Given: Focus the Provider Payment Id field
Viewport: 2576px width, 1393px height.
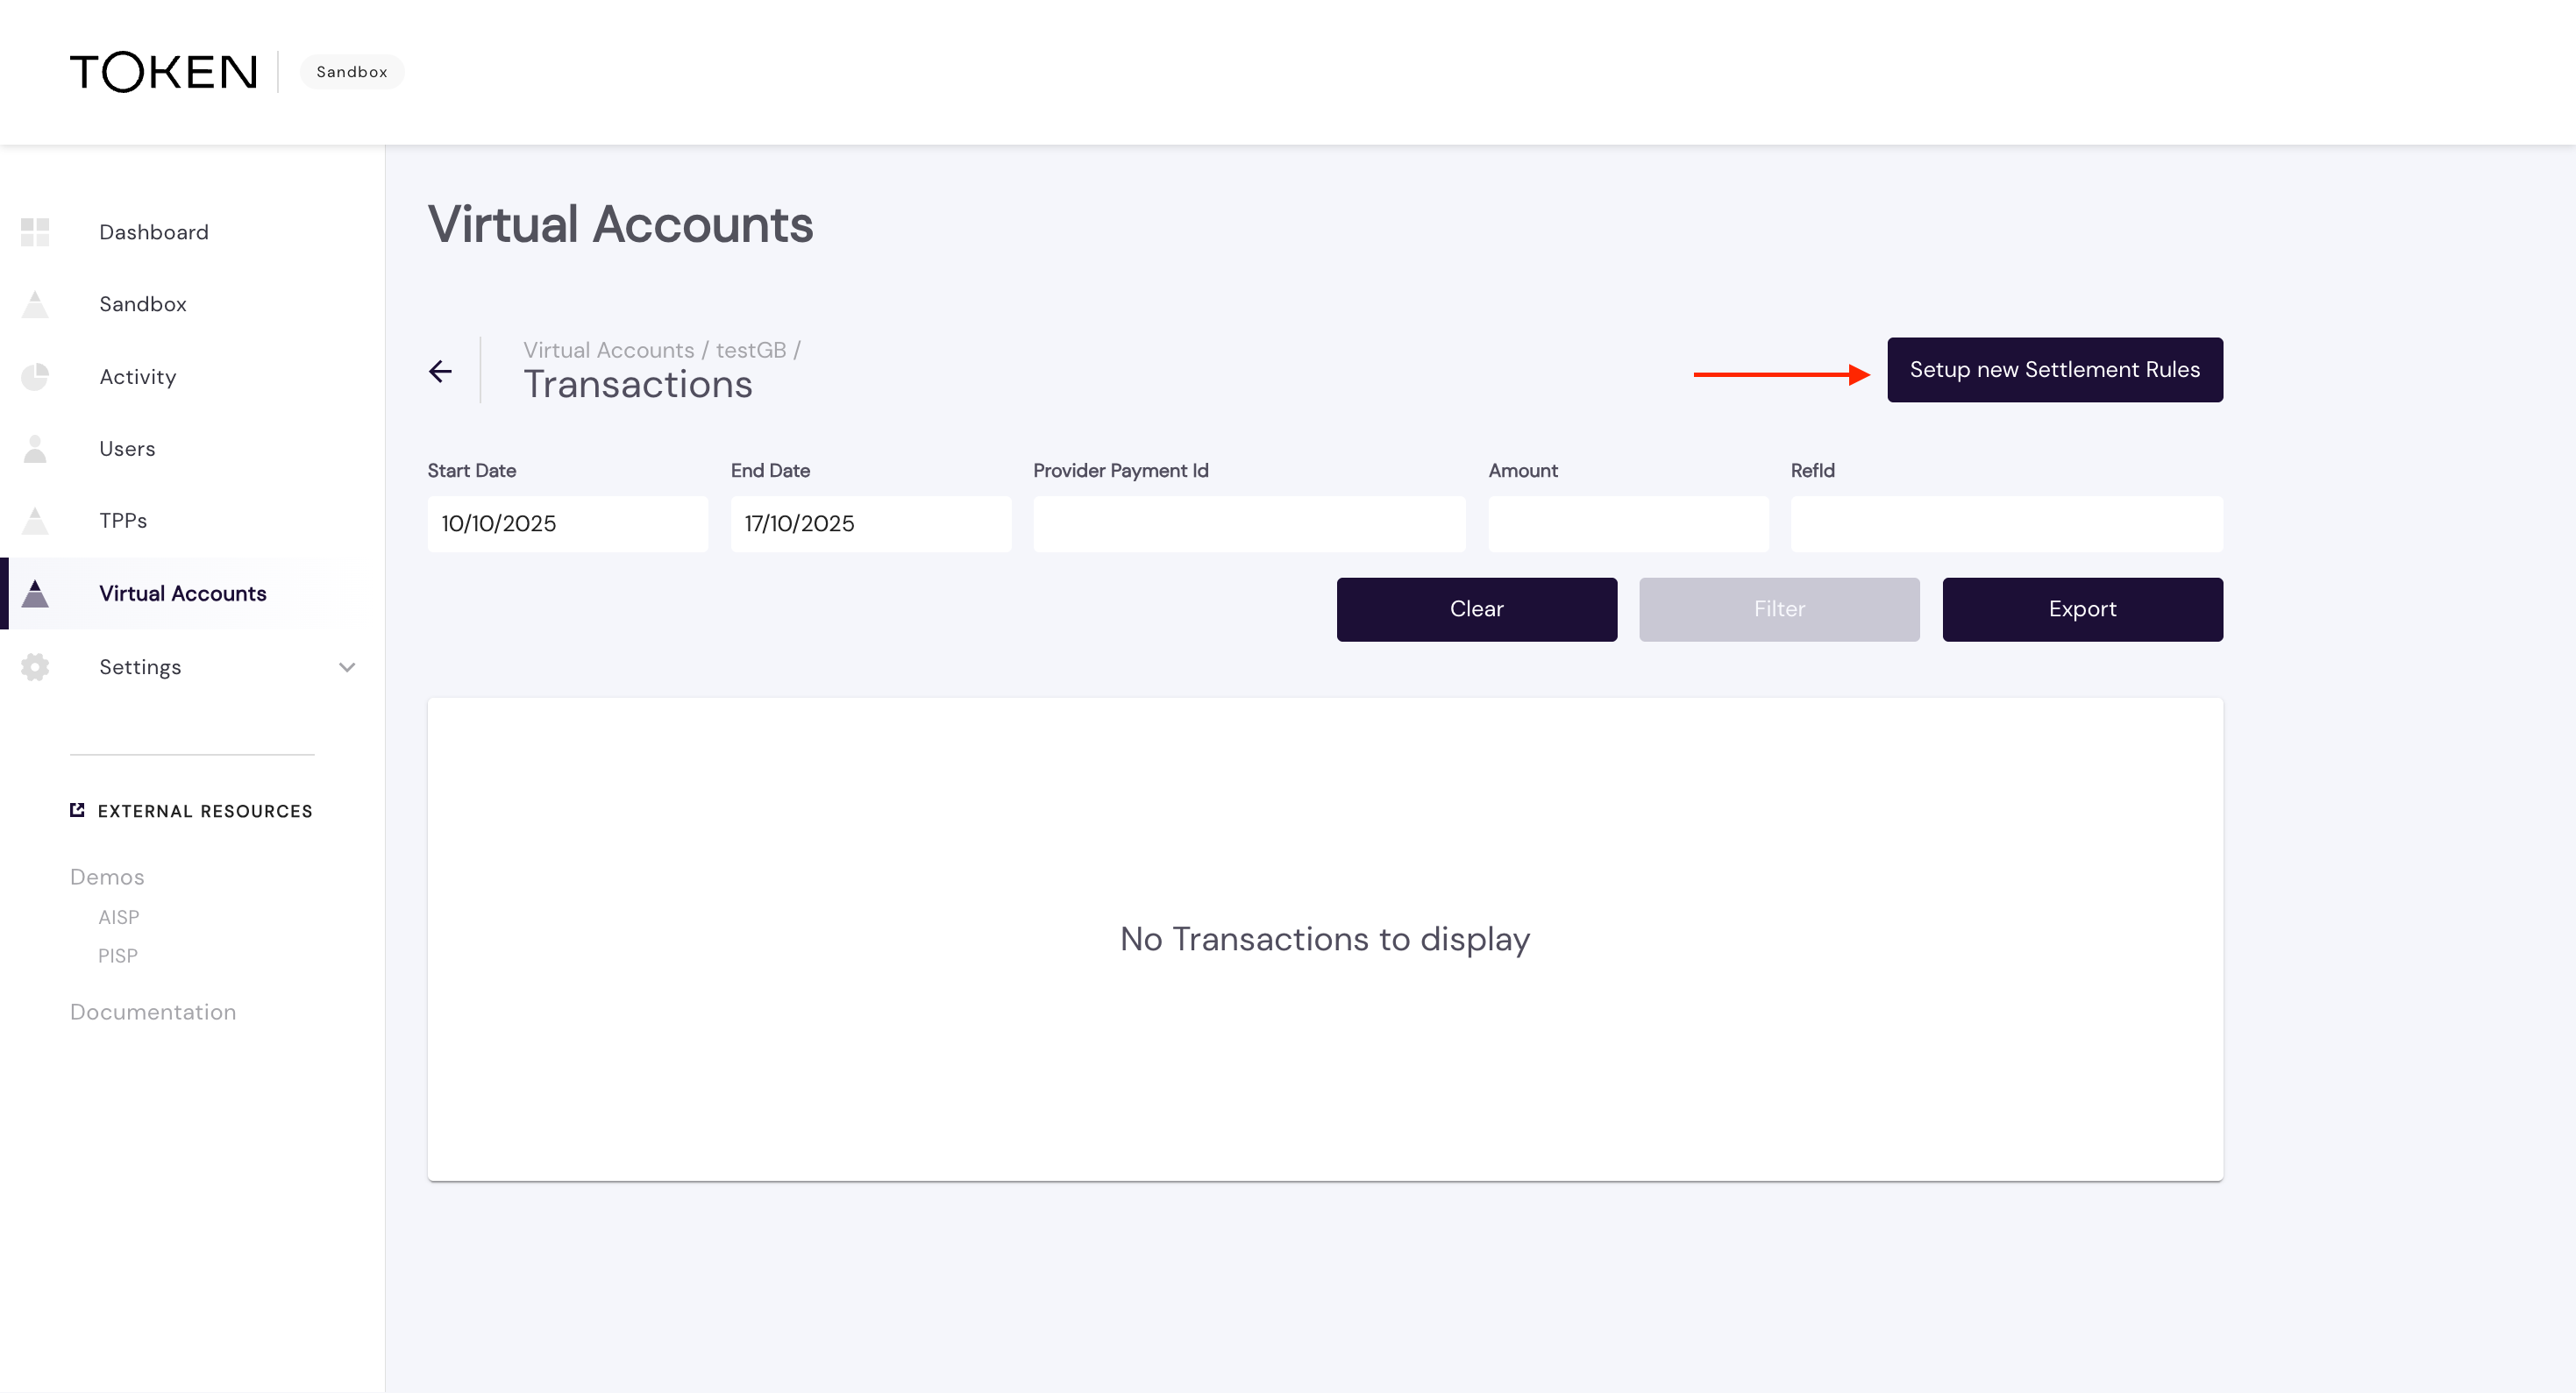Looking at the screenshot, I should click(x=1249, y=523).
